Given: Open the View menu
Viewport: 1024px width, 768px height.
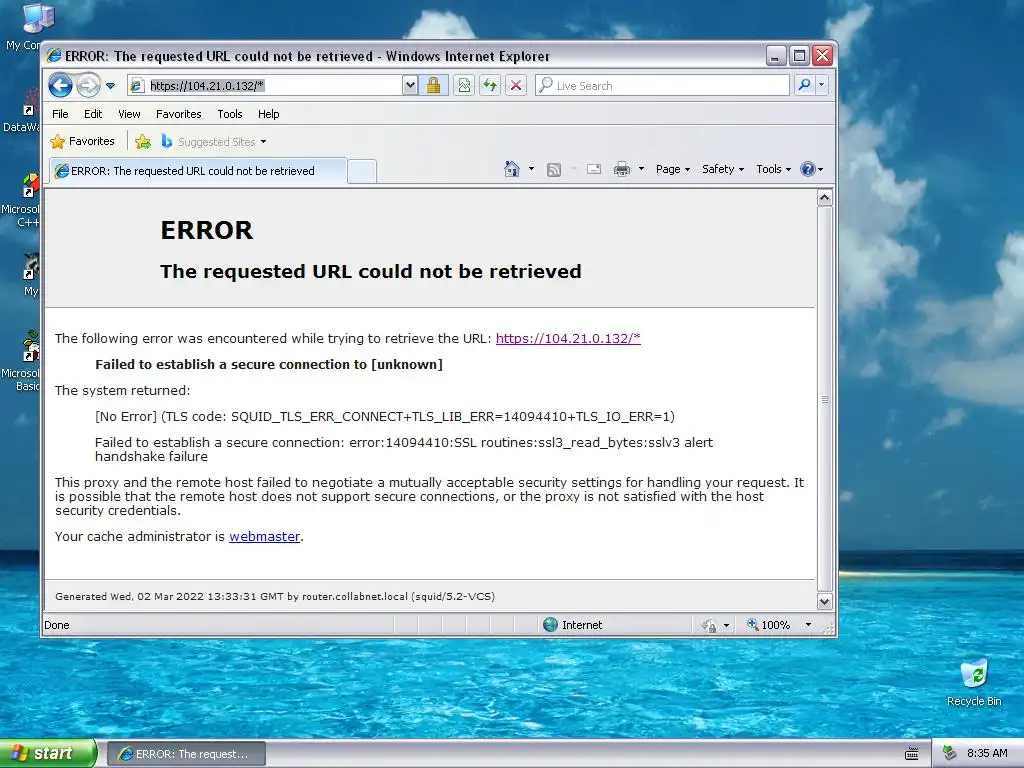Looking at the screenshot, I should coord(129,114).
